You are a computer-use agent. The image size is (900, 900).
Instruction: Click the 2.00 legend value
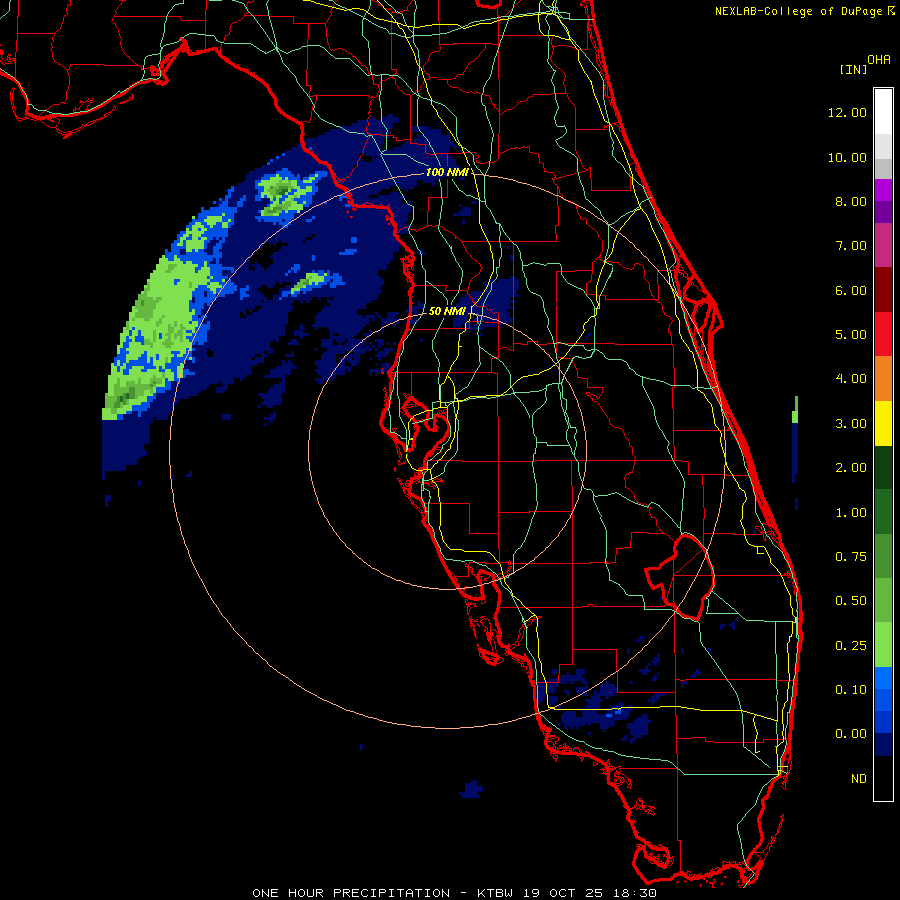pos(851,468)
